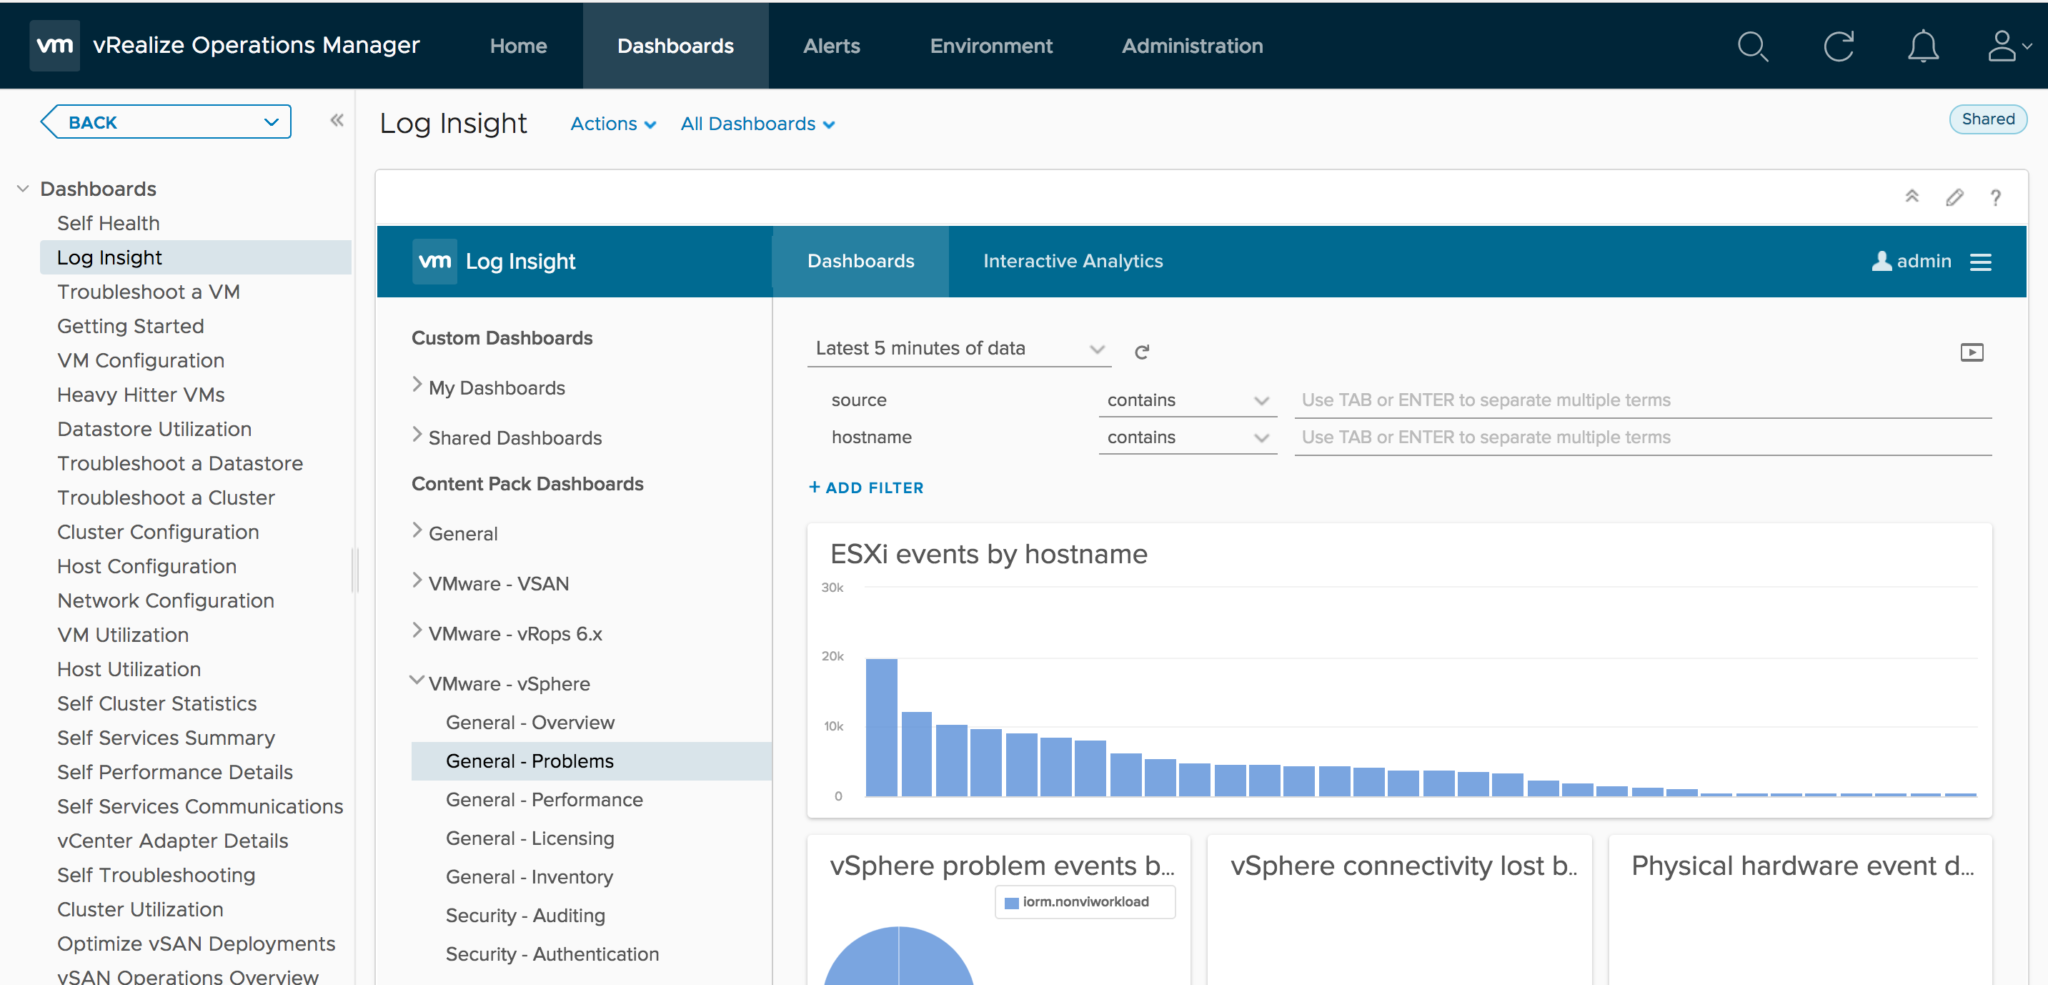2048x985 pixels.
Task: Open Security - Auditing dashboard
Action: [525, 916]
